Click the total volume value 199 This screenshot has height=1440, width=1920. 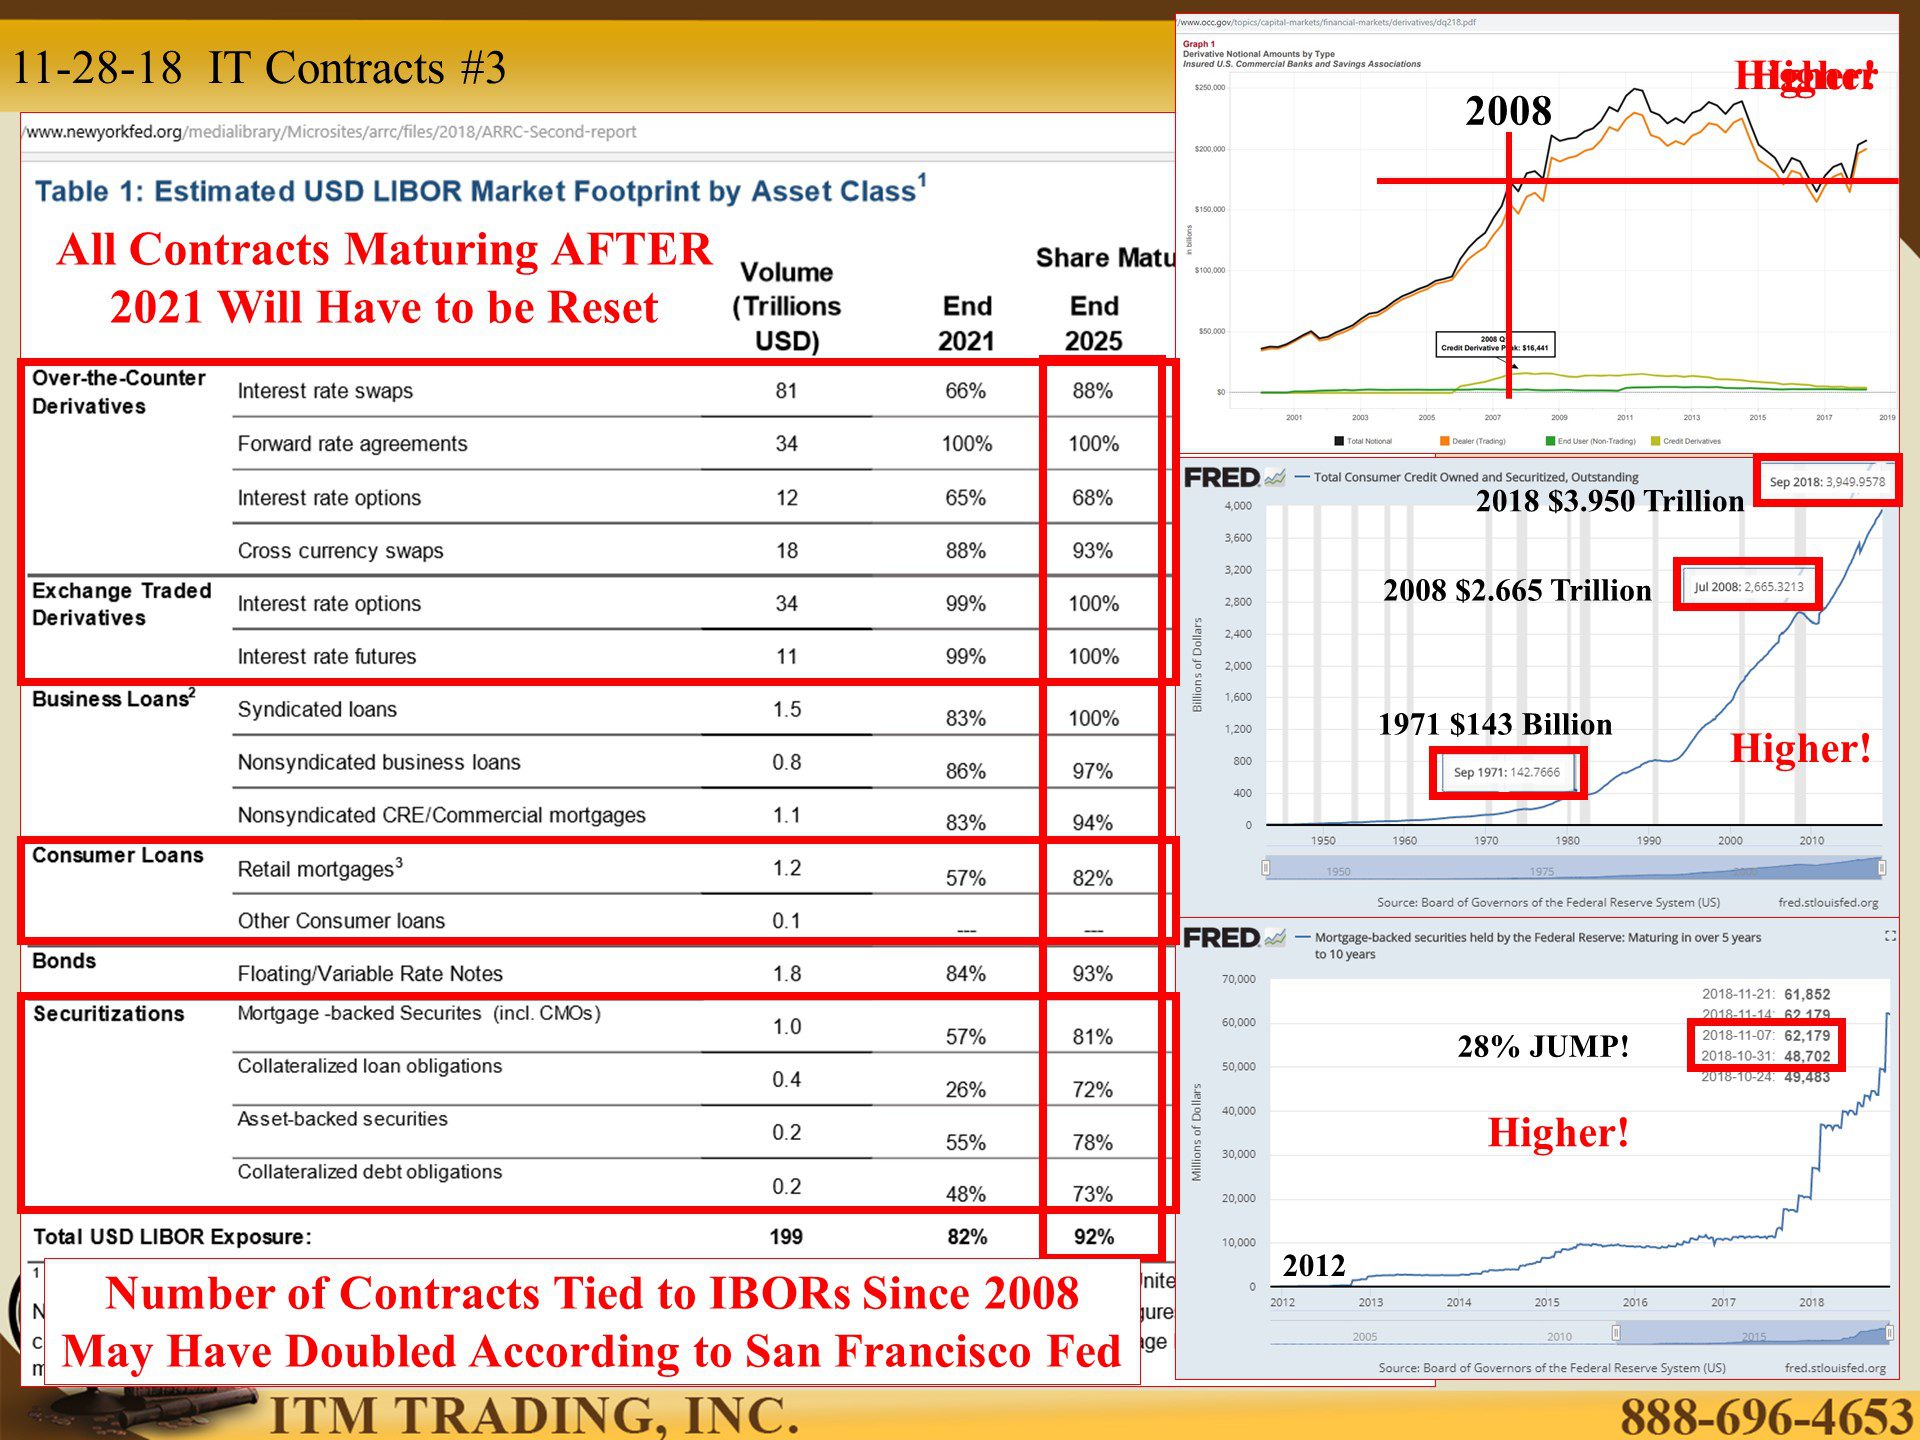[786, 1237]
